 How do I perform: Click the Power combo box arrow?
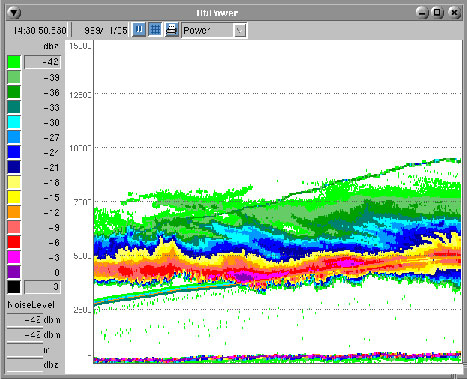[240, 31]
